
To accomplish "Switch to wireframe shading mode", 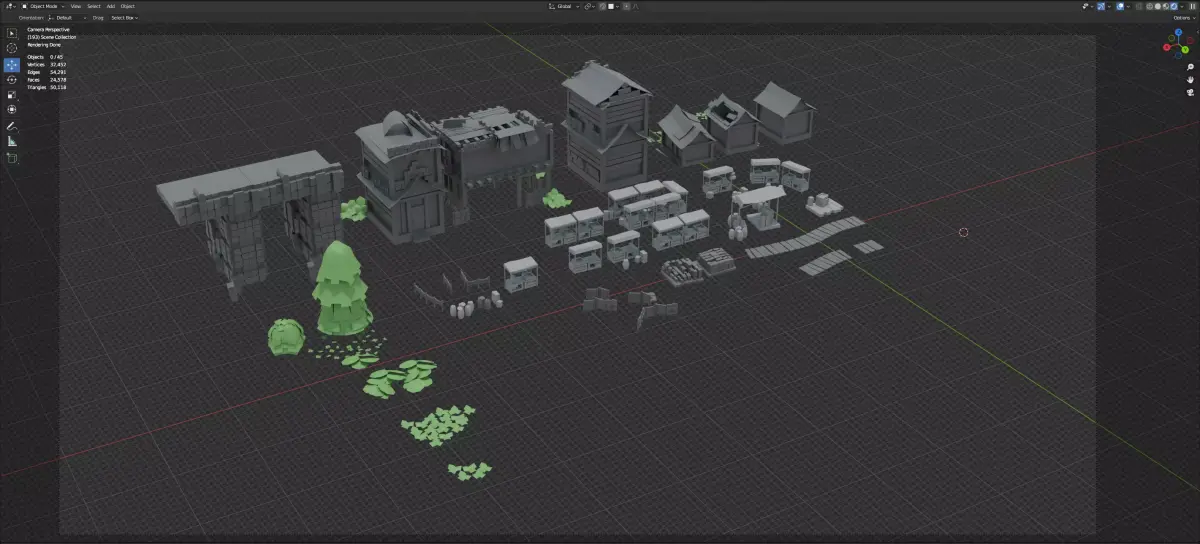I will tap(1150, 6).
